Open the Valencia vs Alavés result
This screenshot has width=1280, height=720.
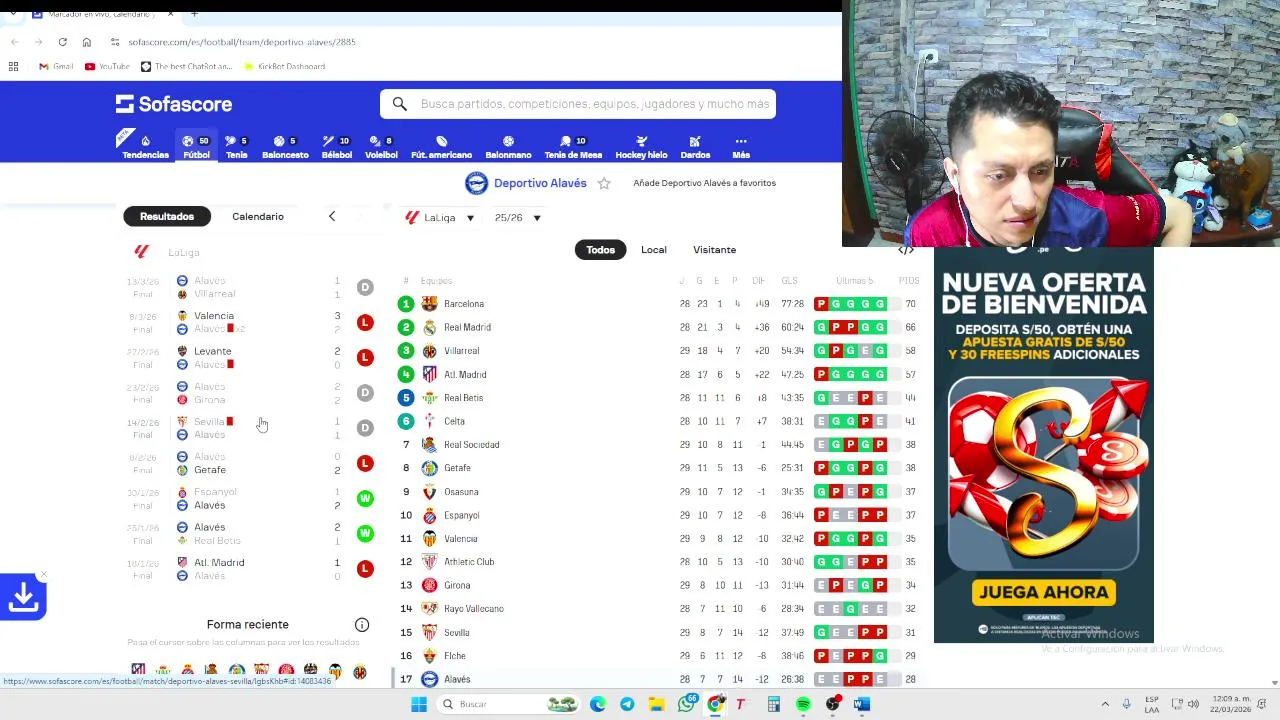250,322
